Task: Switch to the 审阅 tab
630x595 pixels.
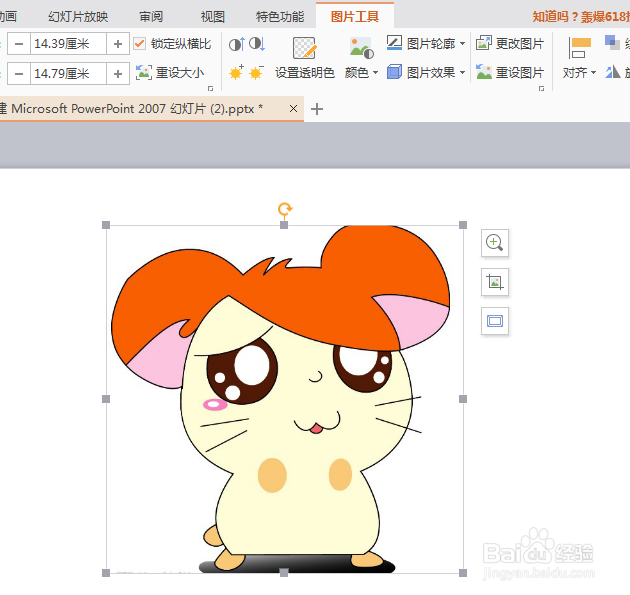Action: pos(151,17)
